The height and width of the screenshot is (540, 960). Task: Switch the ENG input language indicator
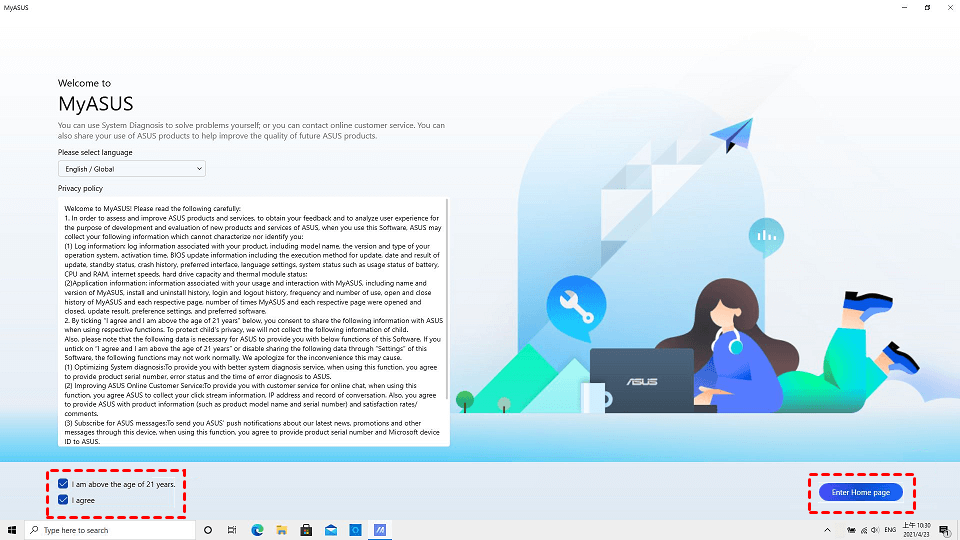pos(890,530)
